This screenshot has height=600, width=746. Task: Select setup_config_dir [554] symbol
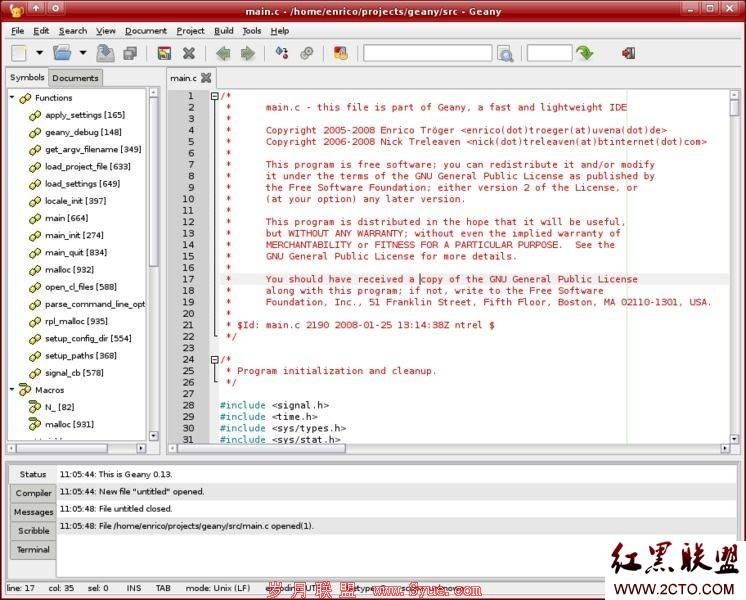[88, 338]
